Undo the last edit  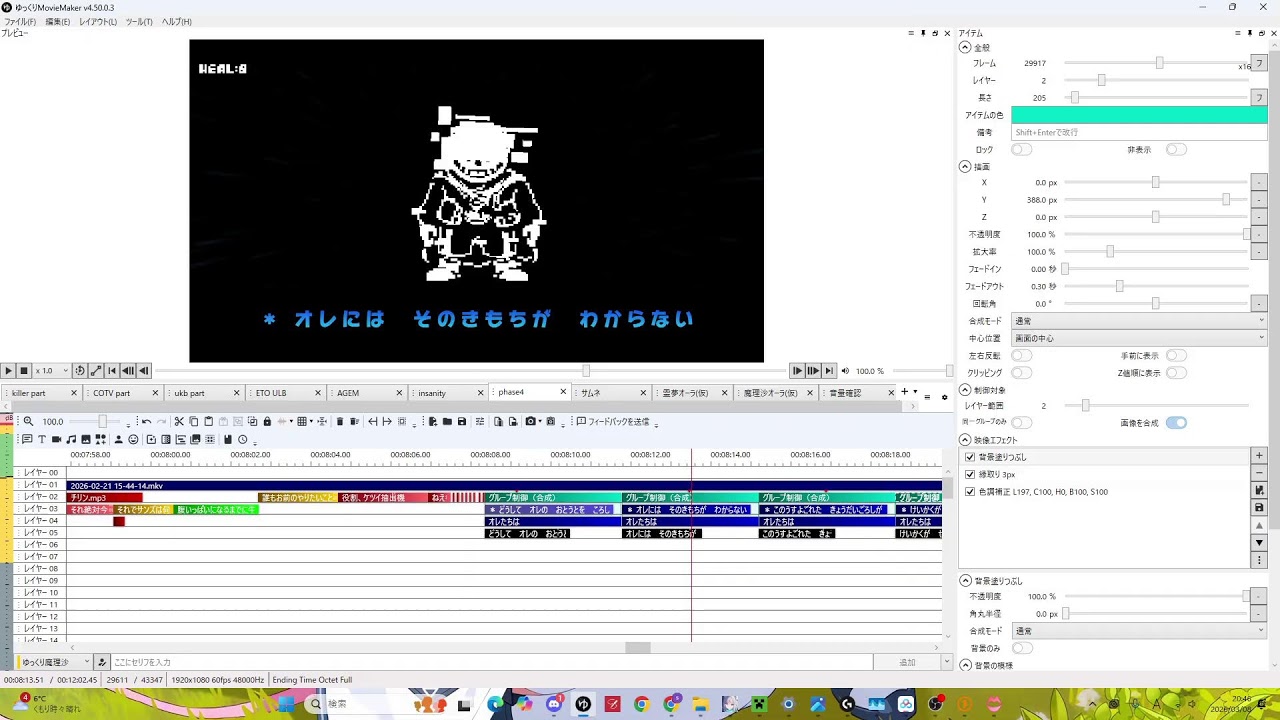[x=146, y=421]
